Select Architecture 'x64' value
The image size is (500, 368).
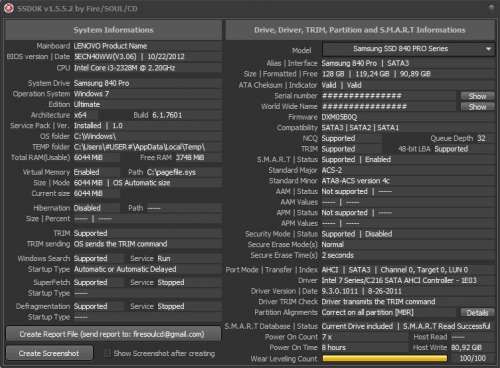pos(80,115)
